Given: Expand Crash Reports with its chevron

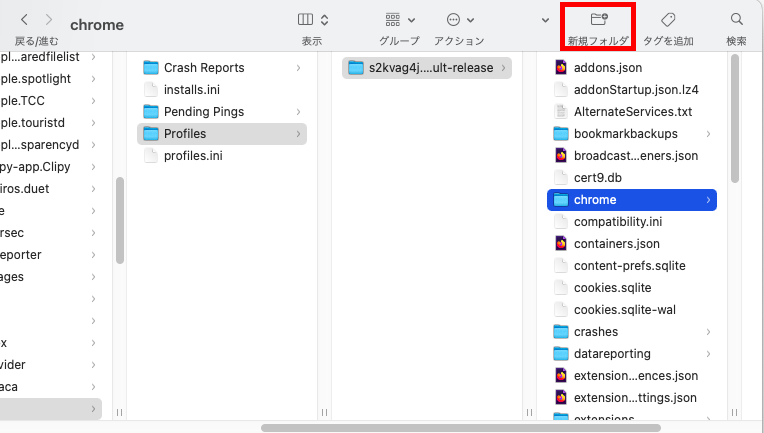Looking at the screenshot, I should pyautogui.click(x=298, y=68).
